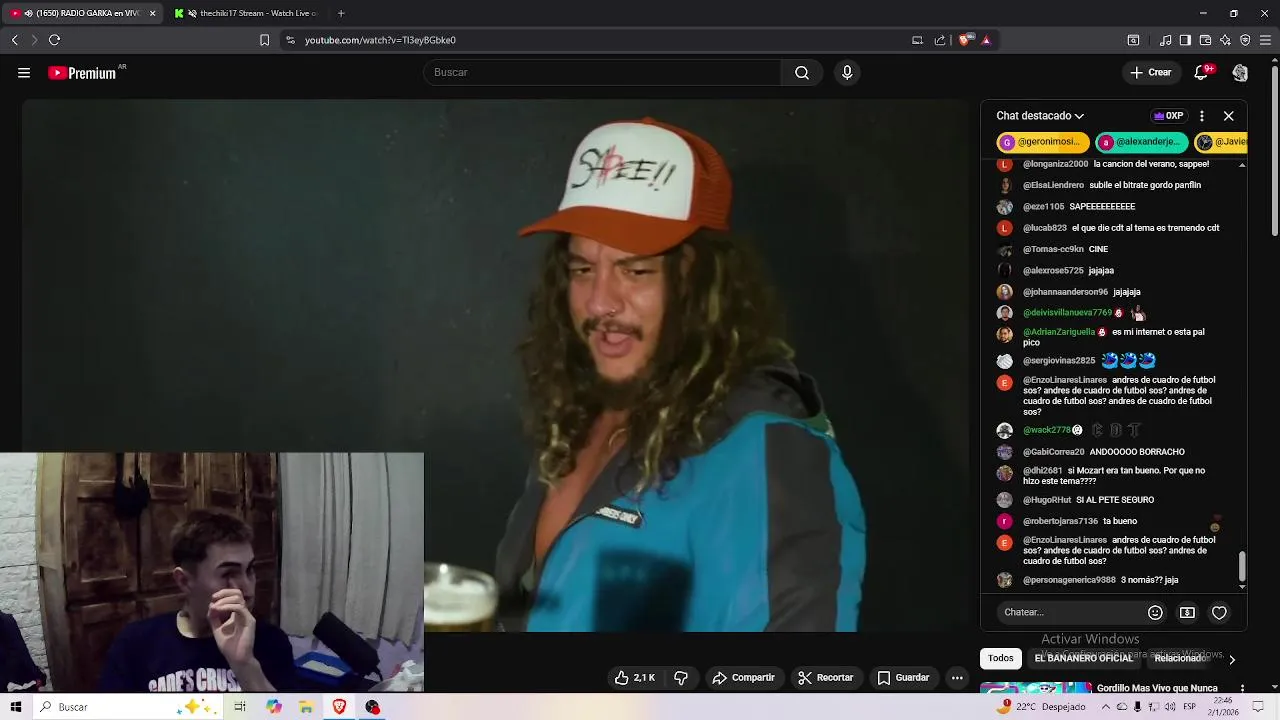Open the Crear menu

(x=1151, y=73)
